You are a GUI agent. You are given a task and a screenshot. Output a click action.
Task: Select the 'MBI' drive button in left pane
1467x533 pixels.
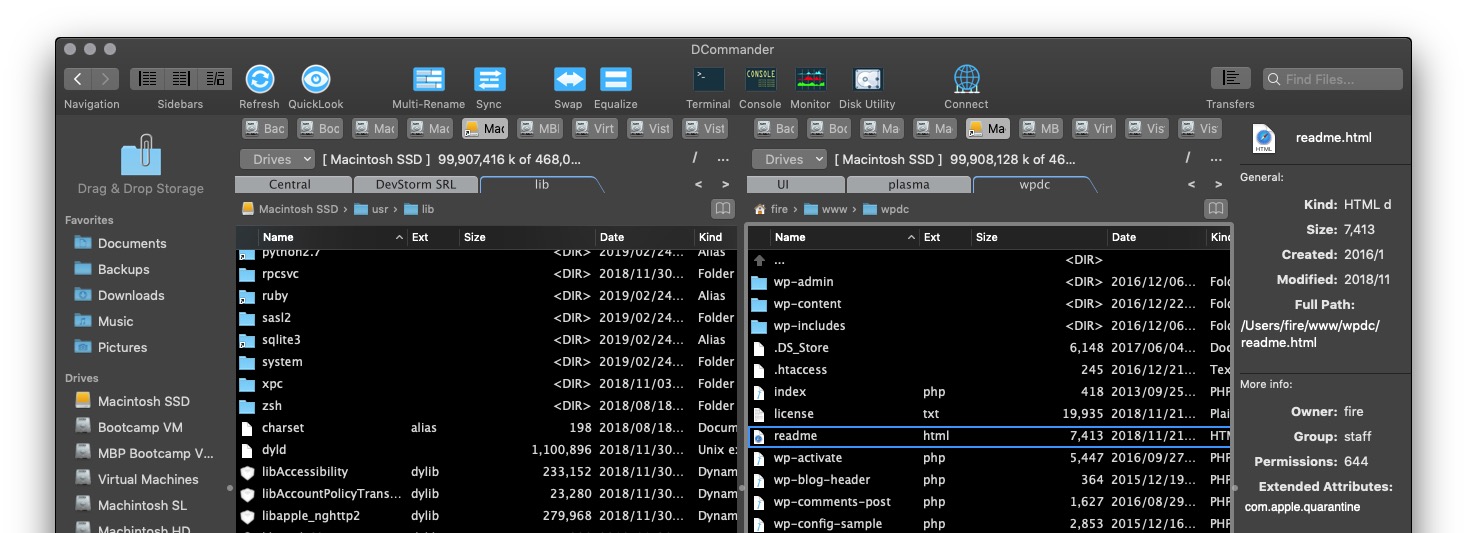pos(540,128)
